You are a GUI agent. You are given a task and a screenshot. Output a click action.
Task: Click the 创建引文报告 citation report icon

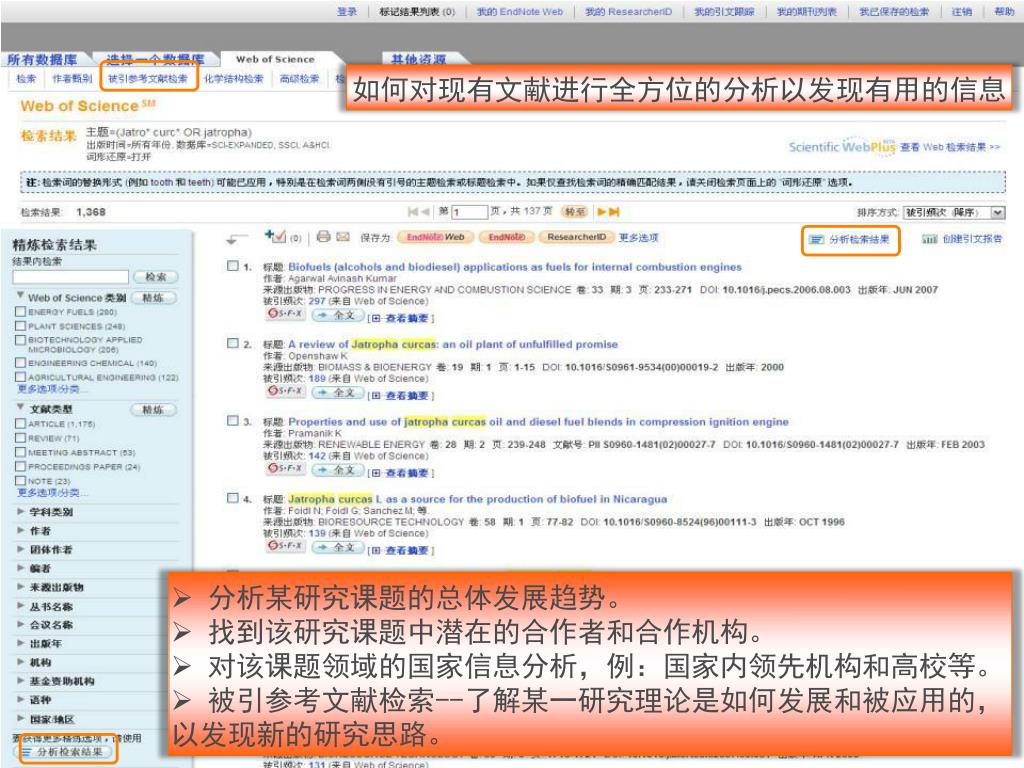(x=929, y=239)
